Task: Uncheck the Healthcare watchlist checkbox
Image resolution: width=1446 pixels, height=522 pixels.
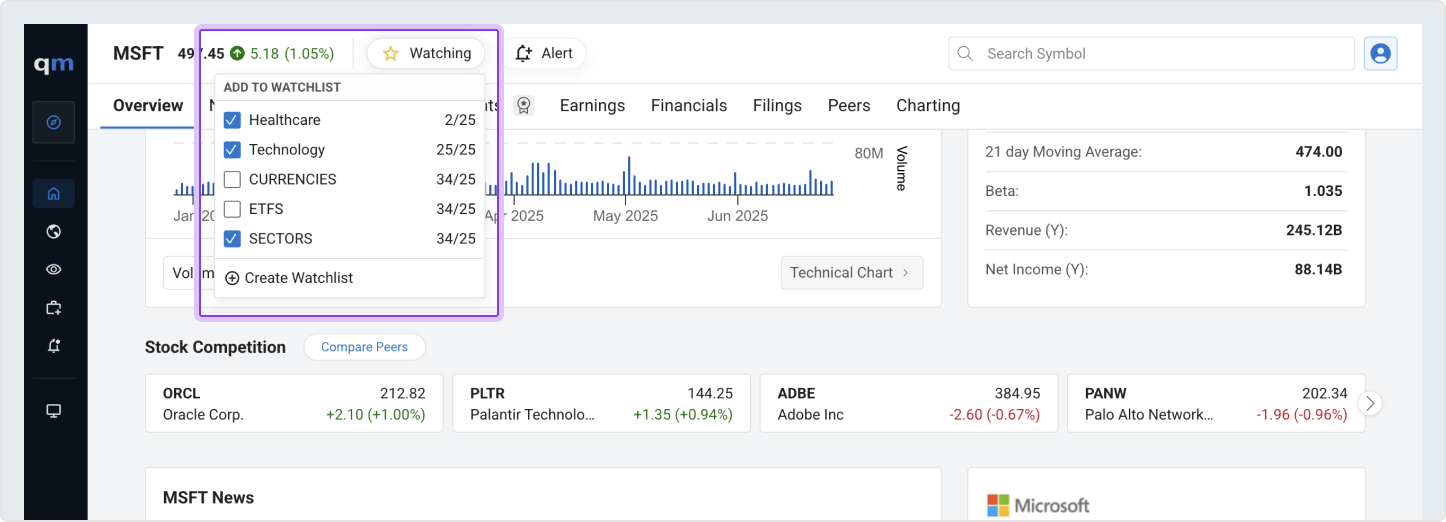Action: [x=232, y=120]
